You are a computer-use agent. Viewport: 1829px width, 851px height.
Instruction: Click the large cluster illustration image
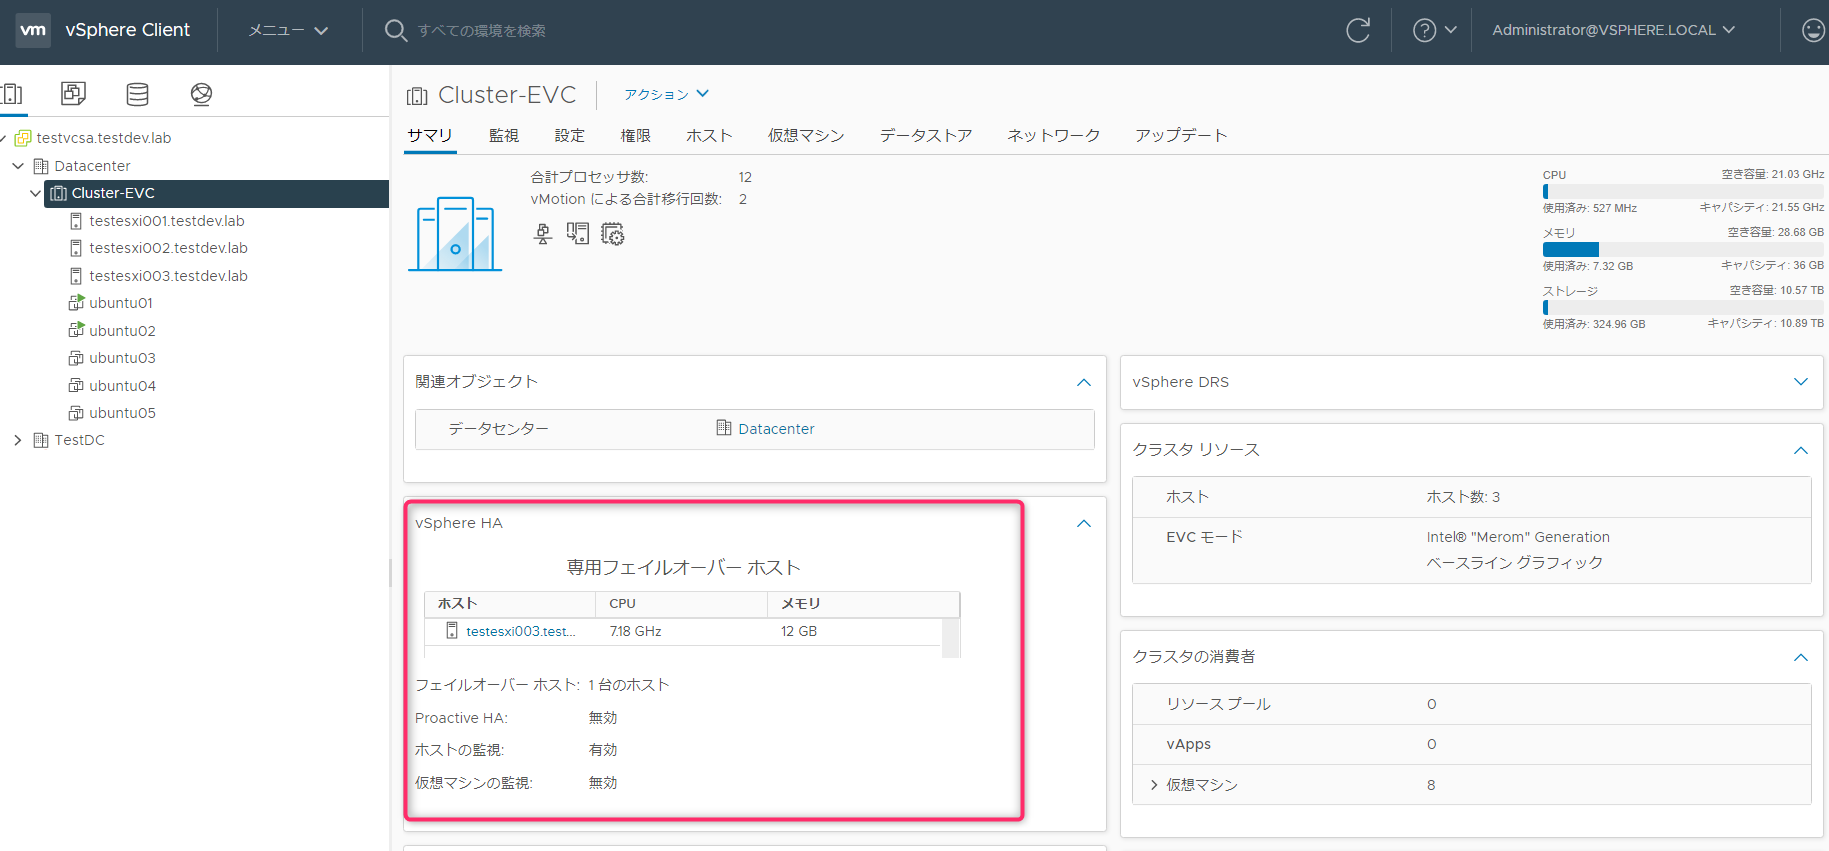tap(455, 234)
